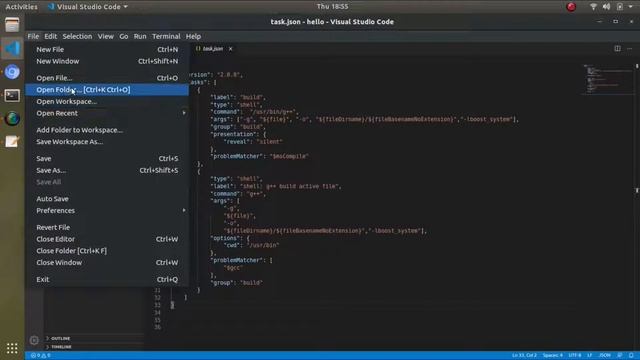Choose Revert File entry

(107, 227)
